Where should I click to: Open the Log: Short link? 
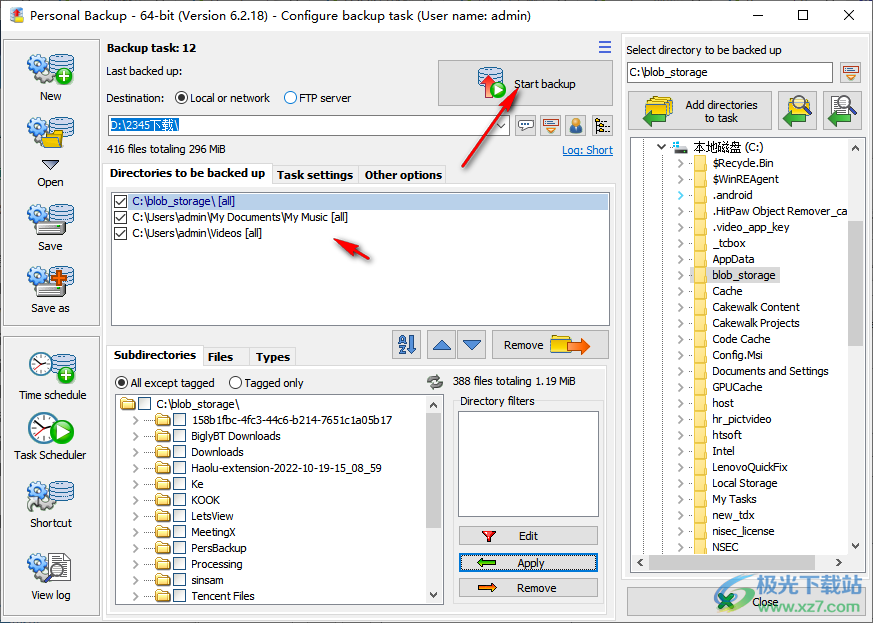[x=587, y=150]
